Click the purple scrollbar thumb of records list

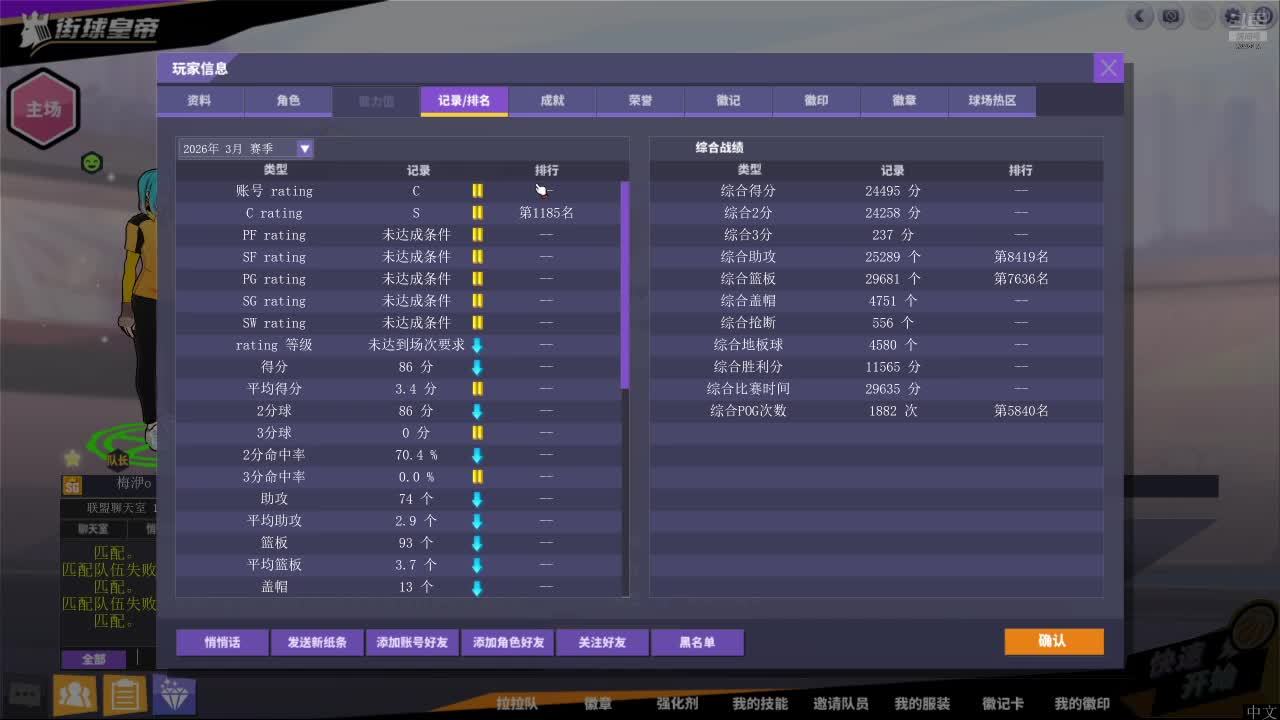[x=625, y=285]
